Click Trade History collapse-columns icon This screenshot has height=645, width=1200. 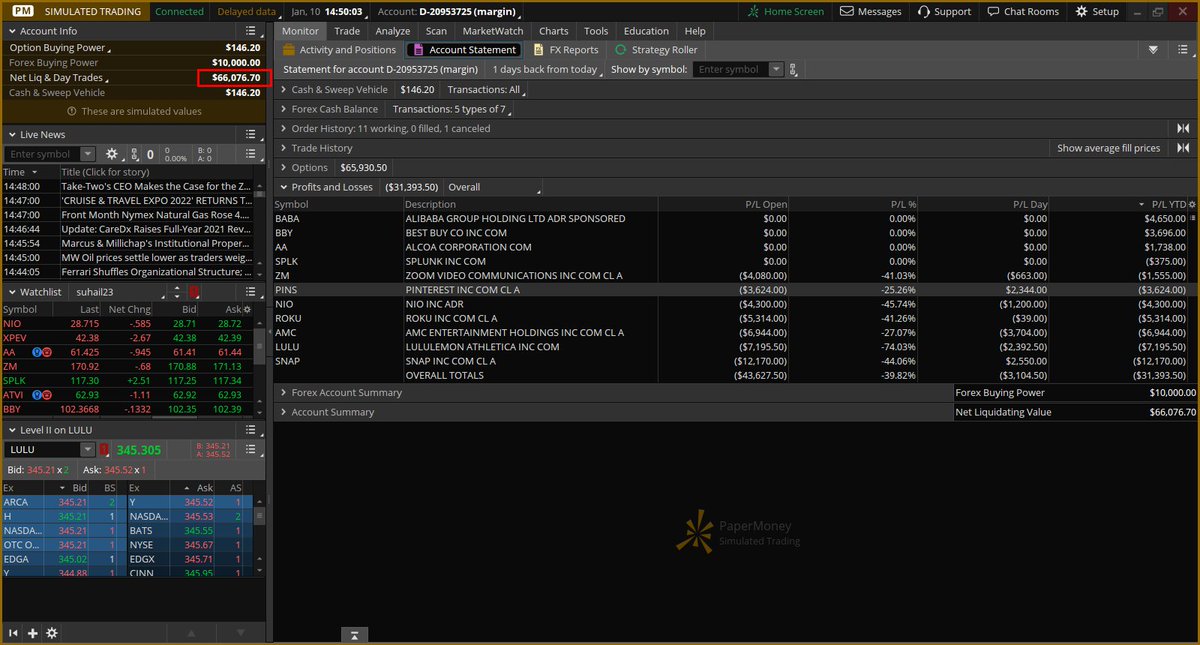coord(1183,148)
